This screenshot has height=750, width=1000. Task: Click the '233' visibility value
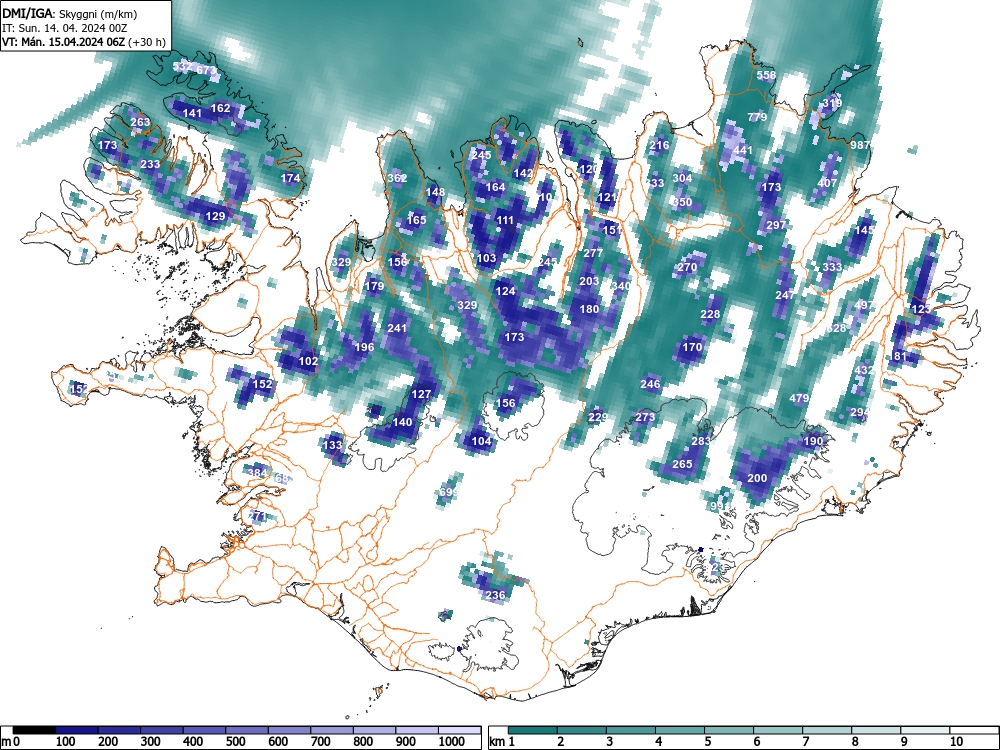tap(150, 164)
